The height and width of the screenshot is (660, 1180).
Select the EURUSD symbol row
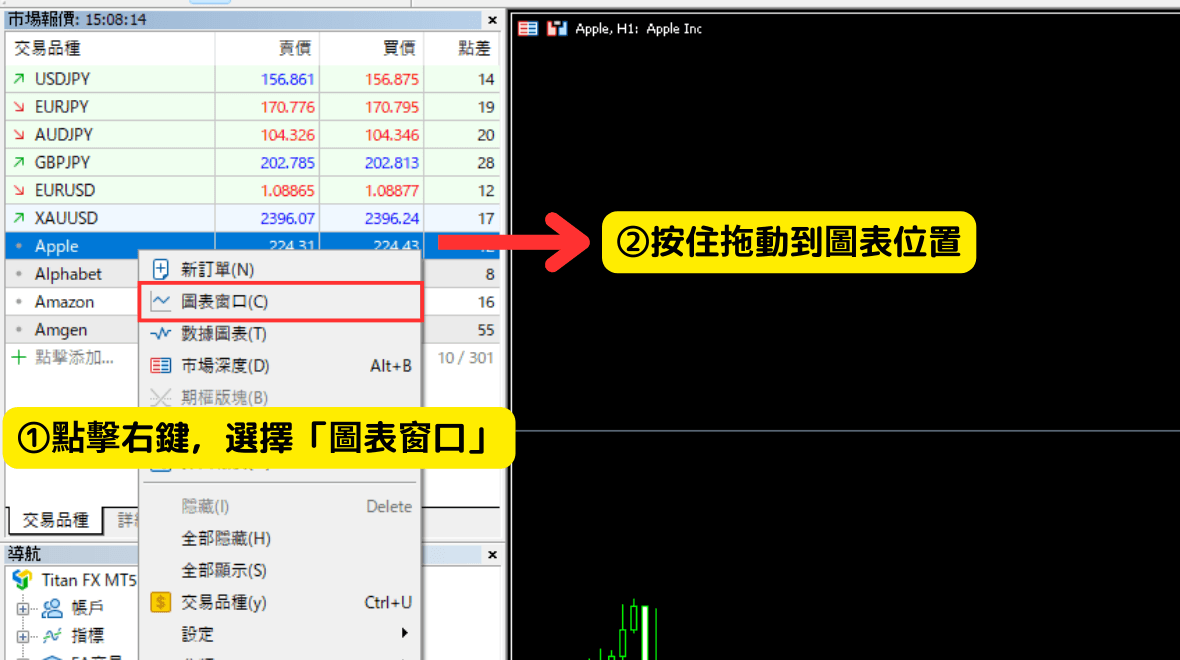(x=253, y=190)
